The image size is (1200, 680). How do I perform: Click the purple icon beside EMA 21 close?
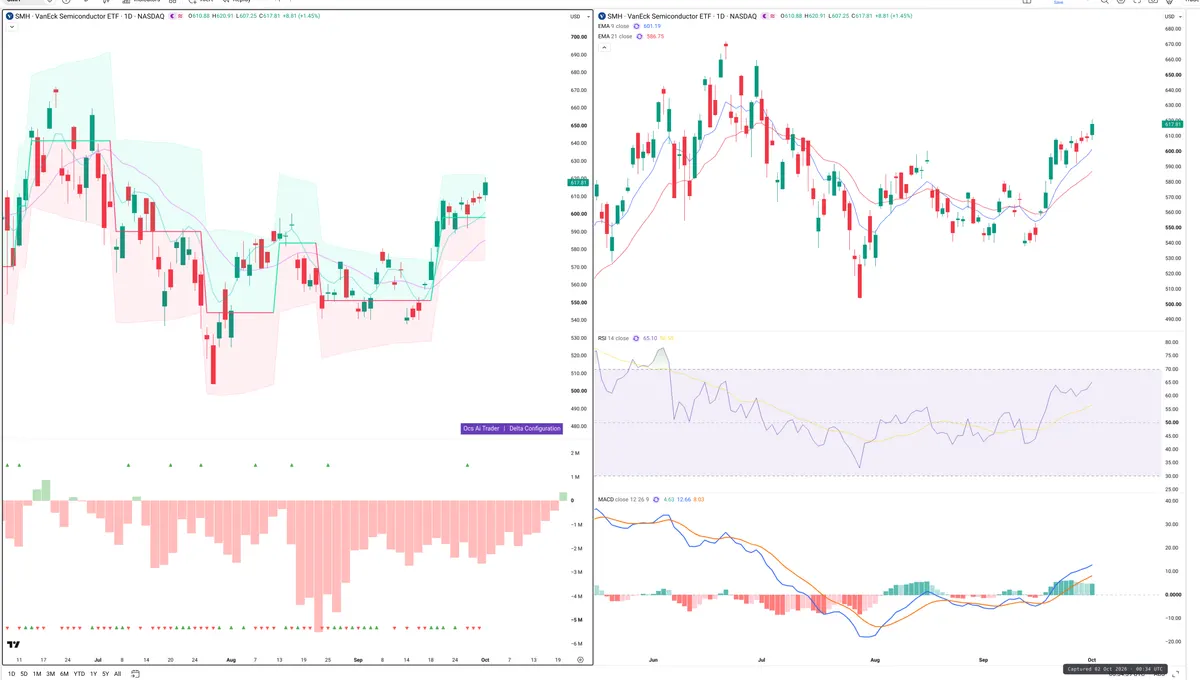641,36
